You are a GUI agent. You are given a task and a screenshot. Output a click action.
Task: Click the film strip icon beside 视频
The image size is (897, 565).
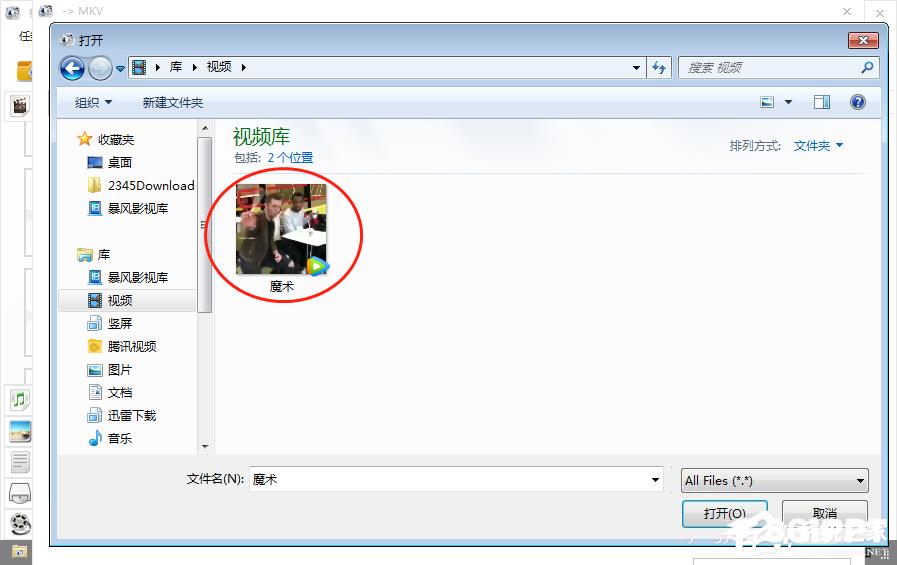(x=95, y=300)
